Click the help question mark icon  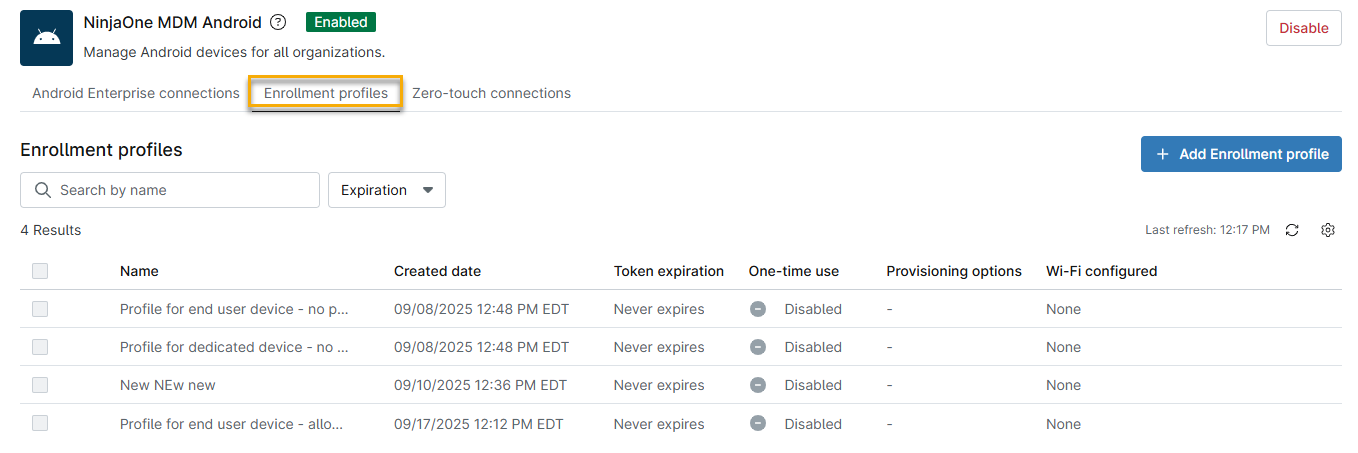(x=279, y=22)
